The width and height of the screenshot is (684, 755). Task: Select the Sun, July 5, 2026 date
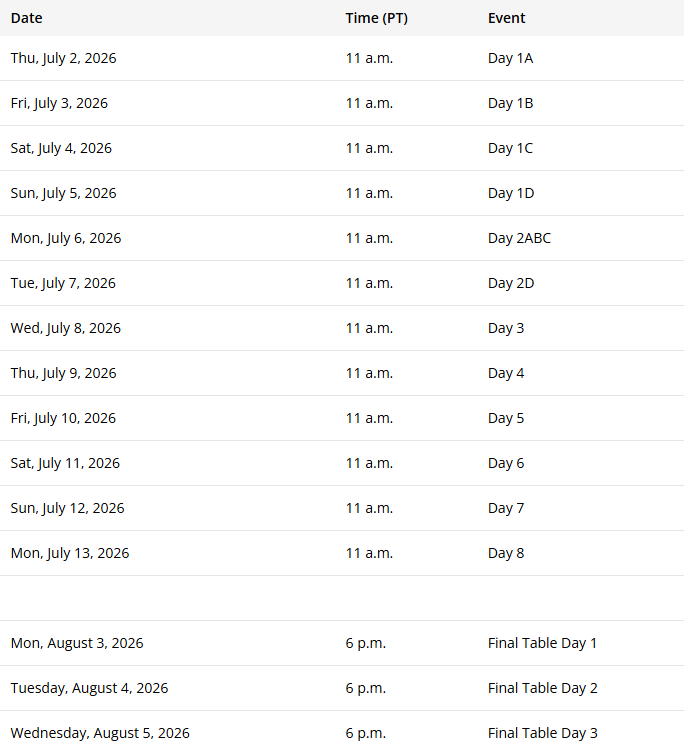[63, 193]
